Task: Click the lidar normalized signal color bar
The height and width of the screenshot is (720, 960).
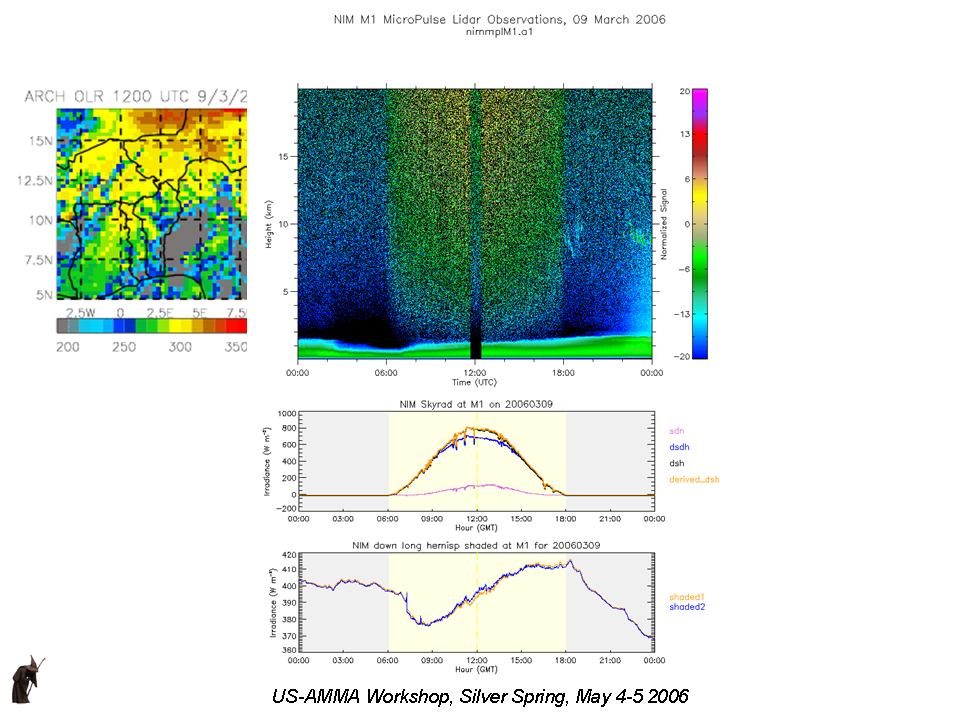Action: pyautogui.click(x=700, y=223)
